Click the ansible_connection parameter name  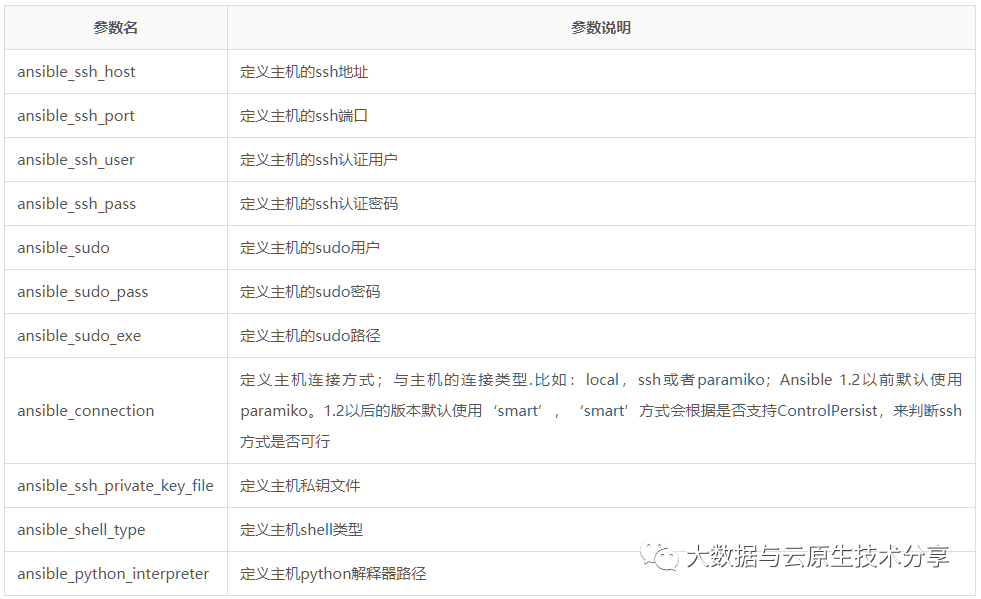[86, 411]
